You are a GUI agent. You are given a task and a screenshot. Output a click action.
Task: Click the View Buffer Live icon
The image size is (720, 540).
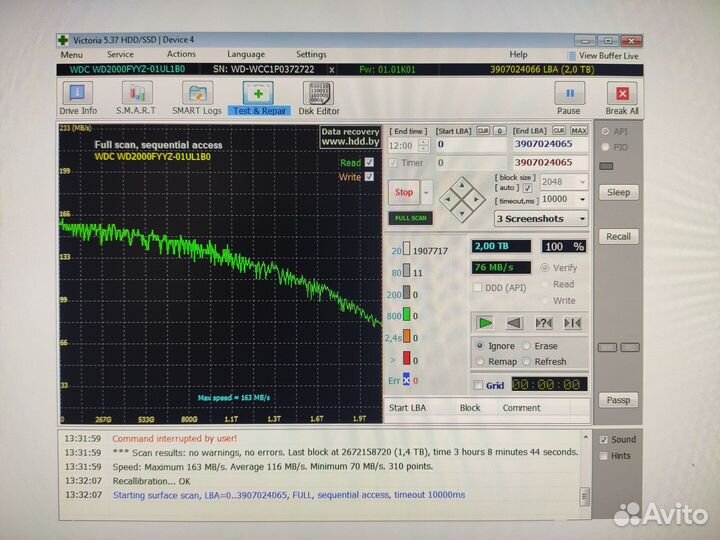click(x=573, y=55)
